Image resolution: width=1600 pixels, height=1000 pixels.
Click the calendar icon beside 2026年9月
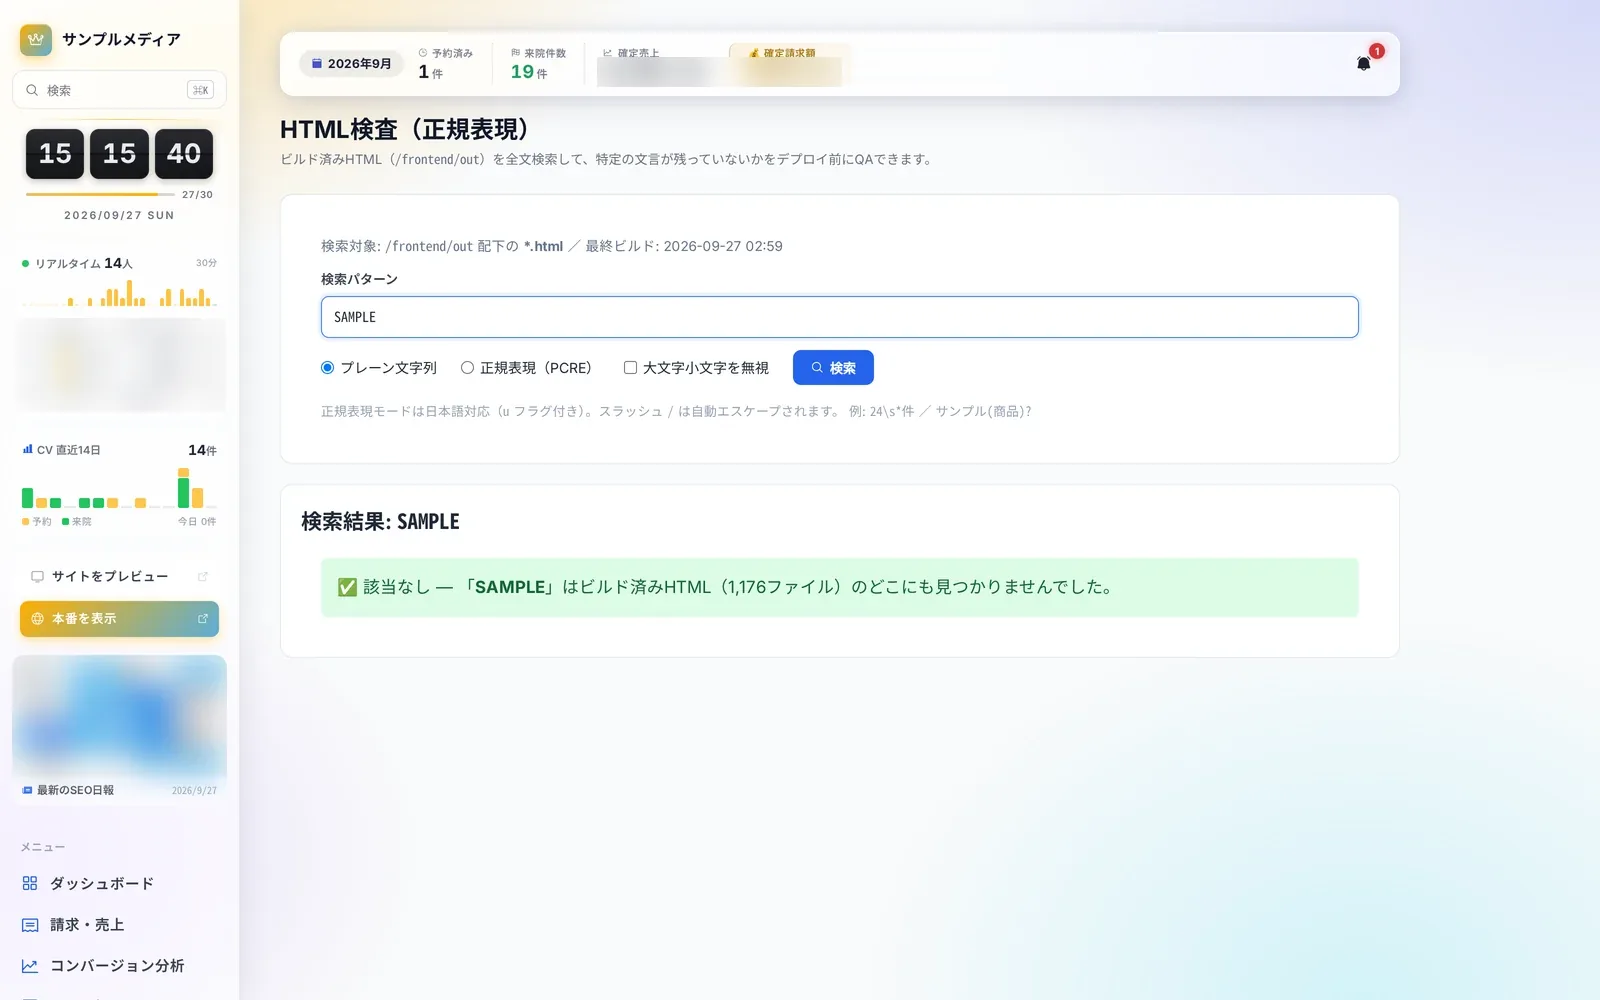pos(317,64)
